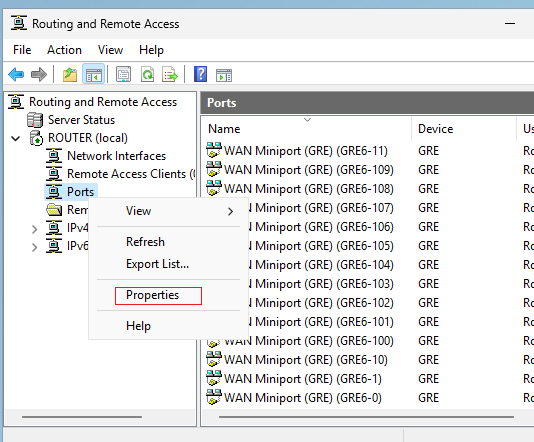Toggle the Show/Hide Console Tree icon

click(x=94, y=75)
